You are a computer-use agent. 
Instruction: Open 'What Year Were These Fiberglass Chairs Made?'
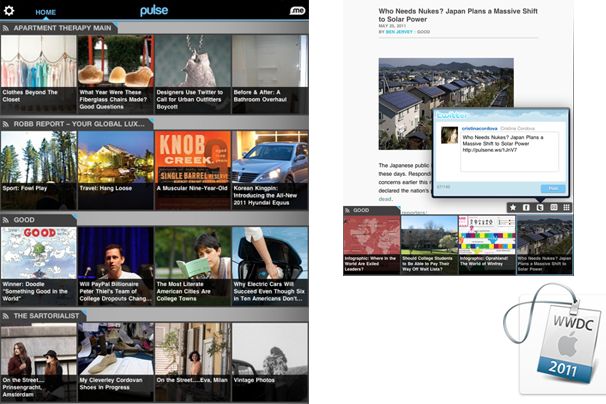[x=116, y=74]
